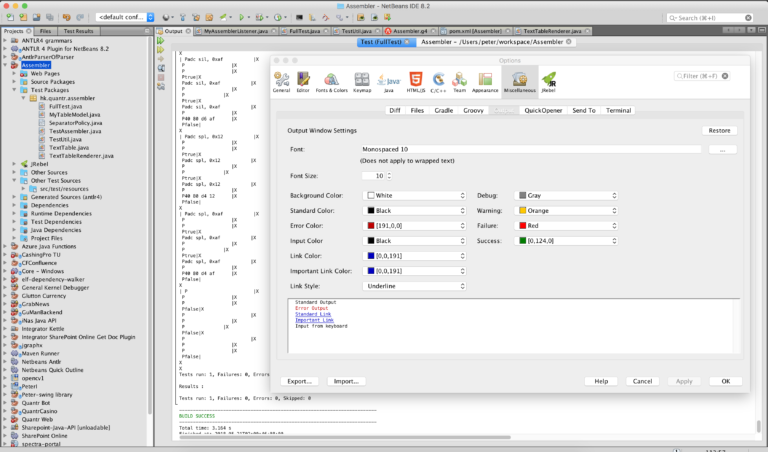768x452 pixels.
Task: Click Build Project hammer icon
Action: click(x=182, y=17)
